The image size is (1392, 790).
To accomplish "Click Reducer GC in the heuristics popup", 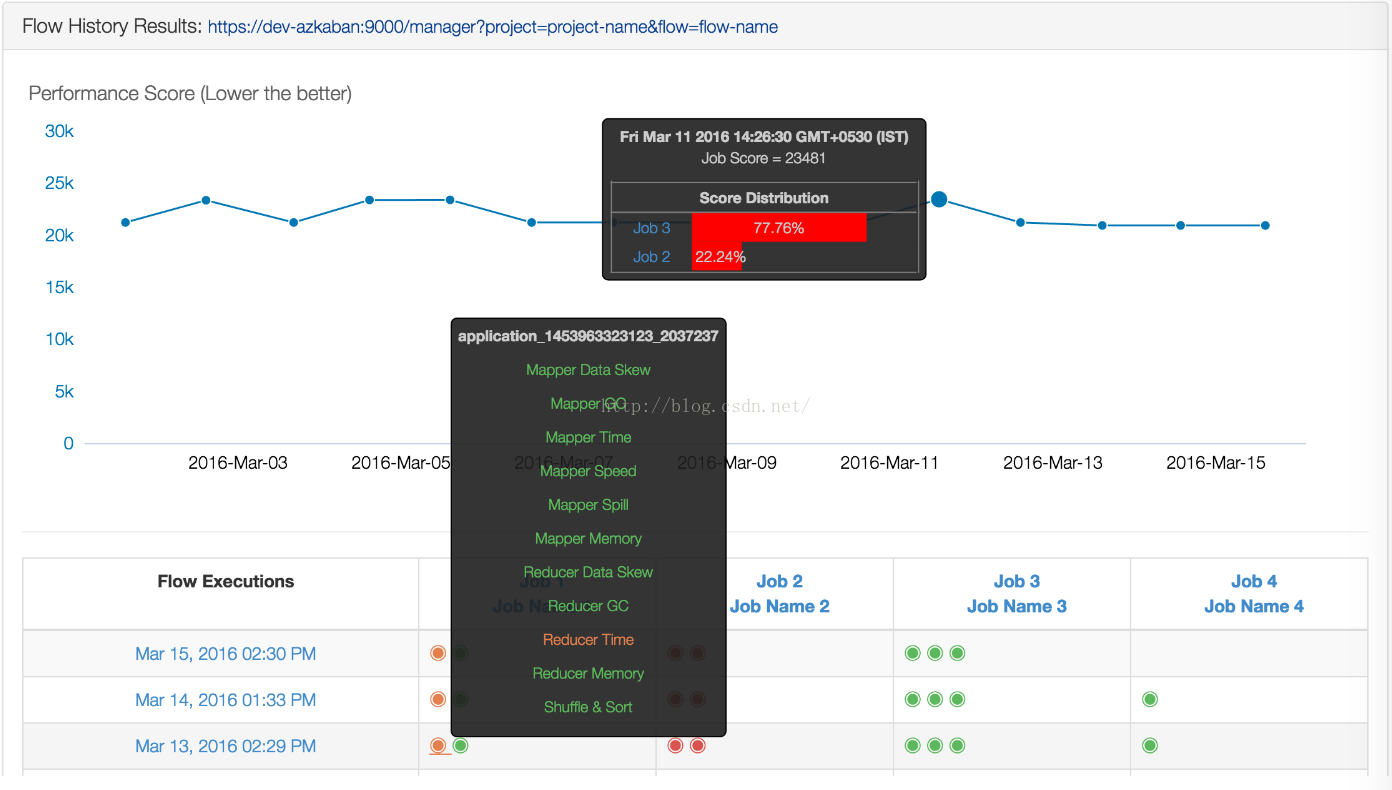I will [588, 606].
